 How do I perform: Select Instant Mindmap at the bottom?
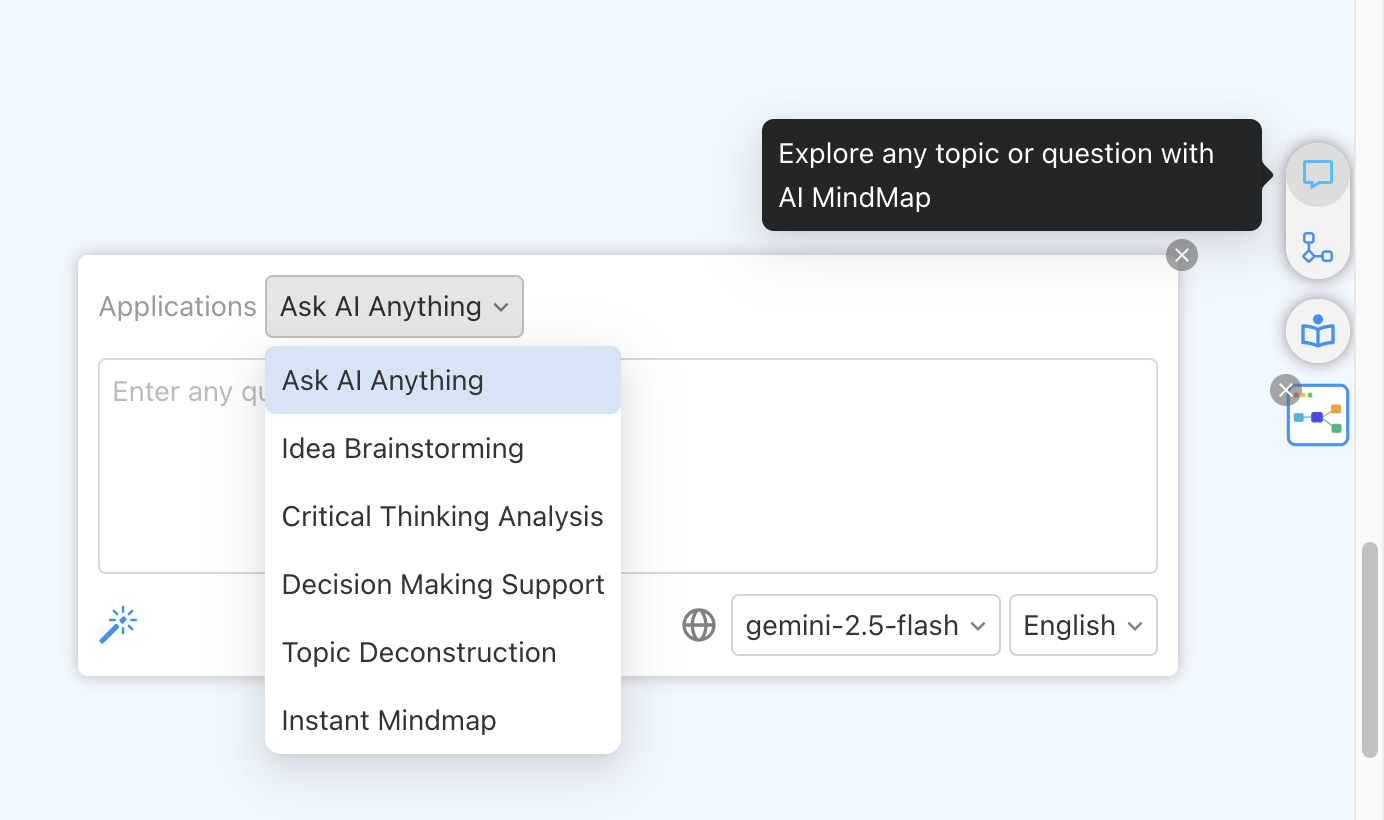[389, 720]
